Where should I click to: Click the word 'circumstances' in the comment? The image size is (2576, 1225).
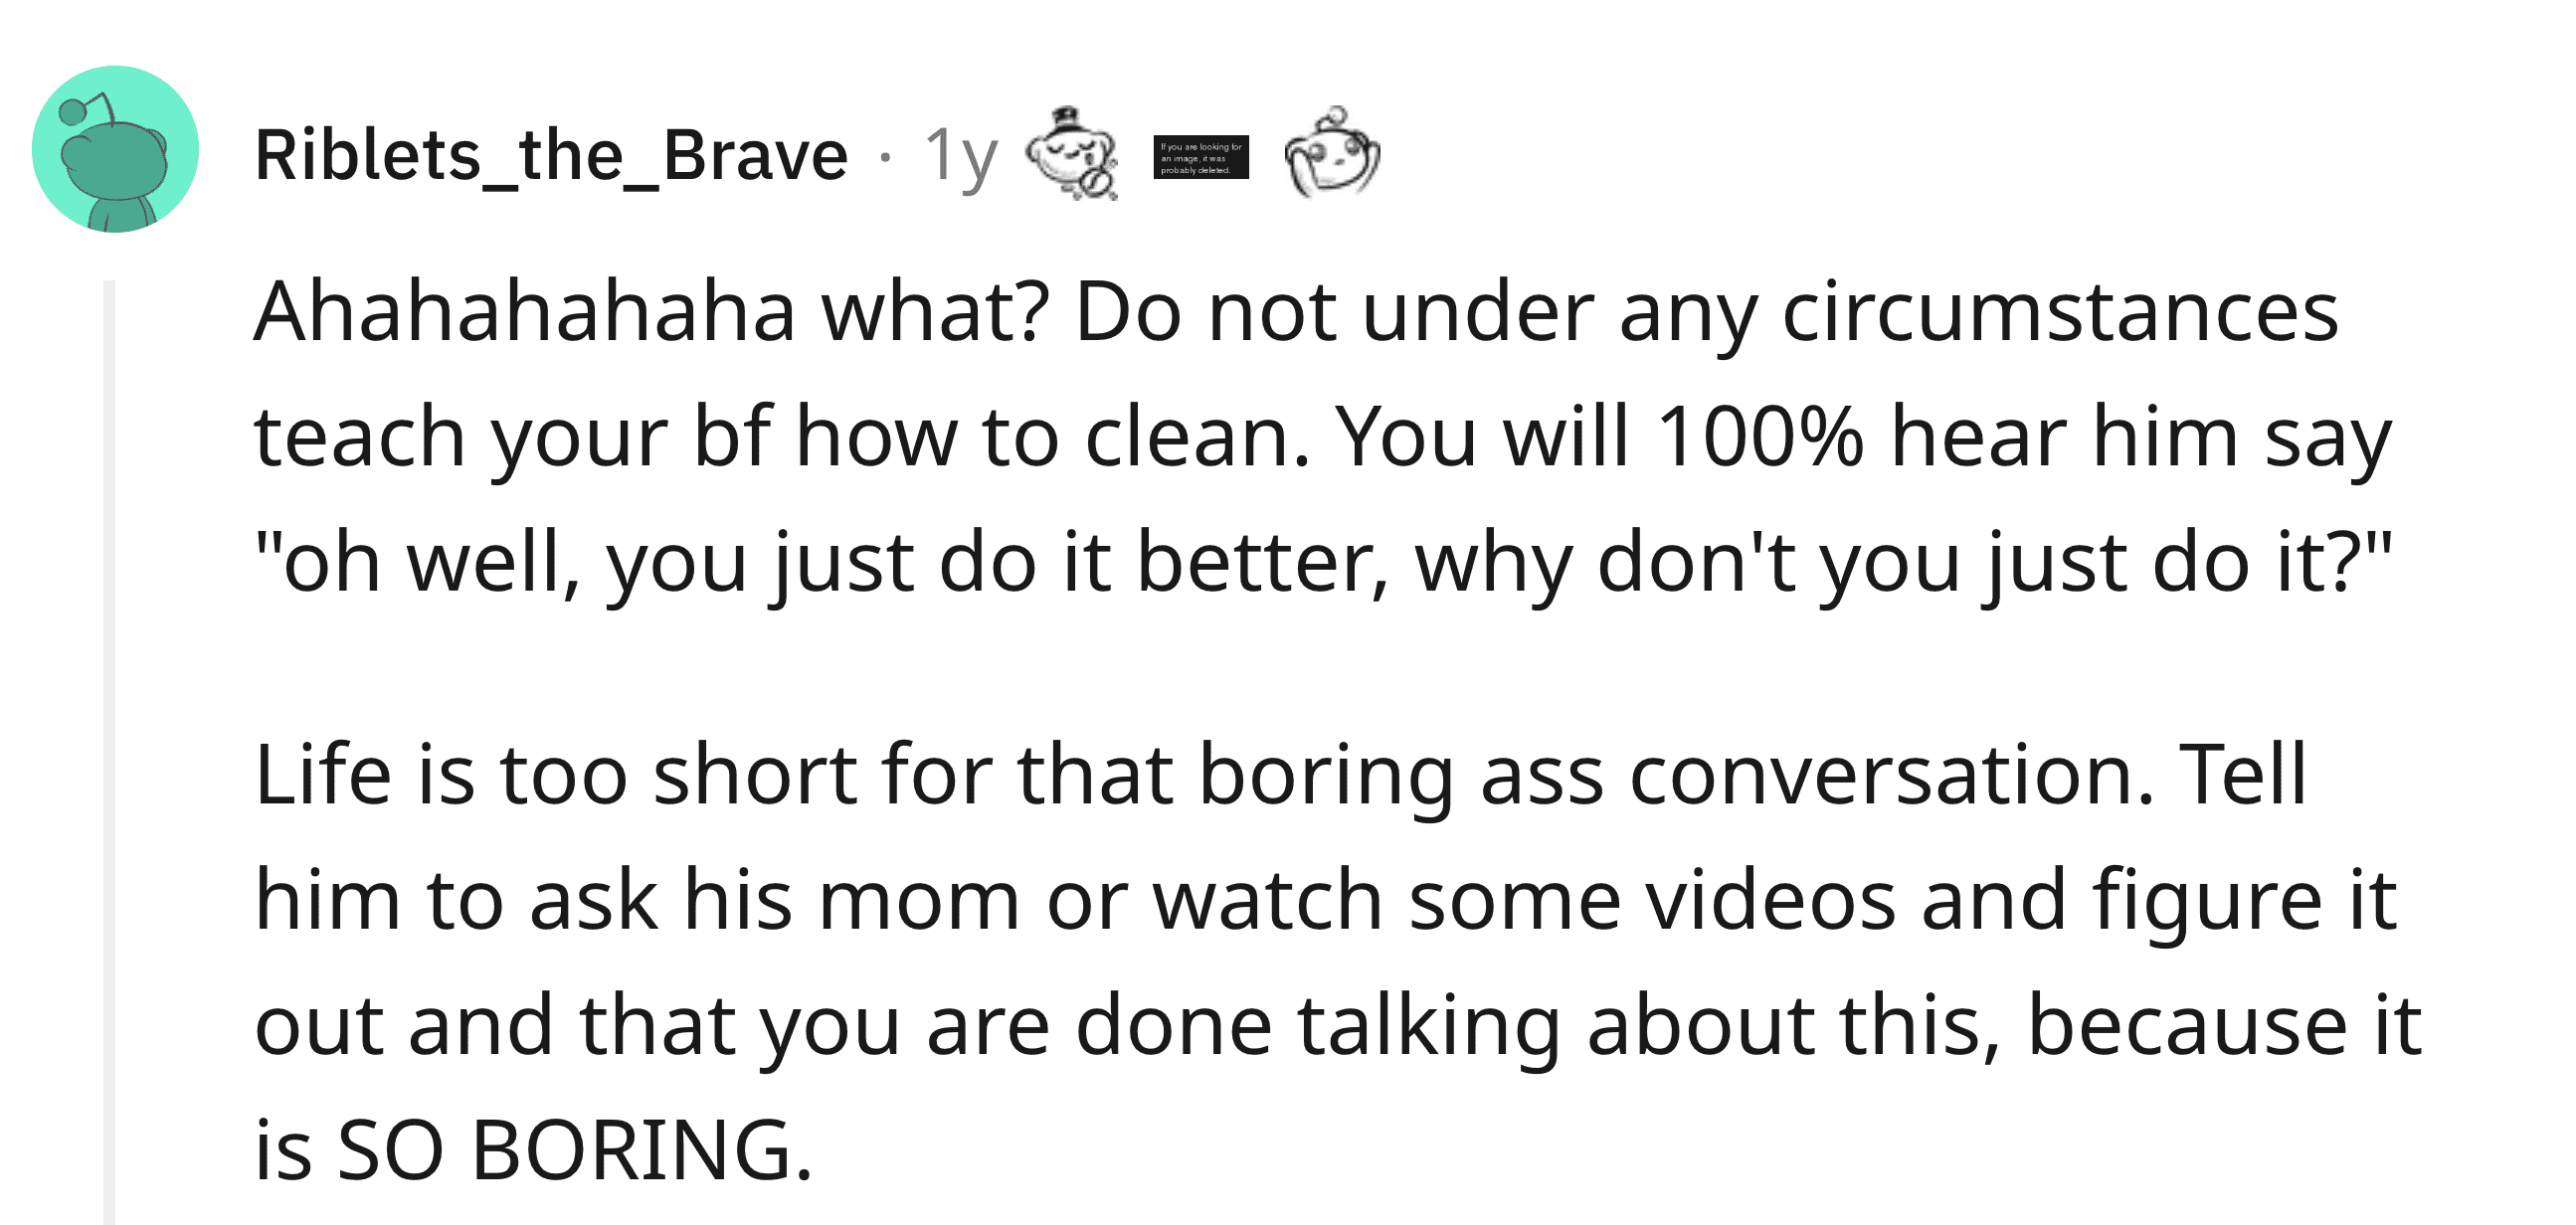coord(2060,312)
